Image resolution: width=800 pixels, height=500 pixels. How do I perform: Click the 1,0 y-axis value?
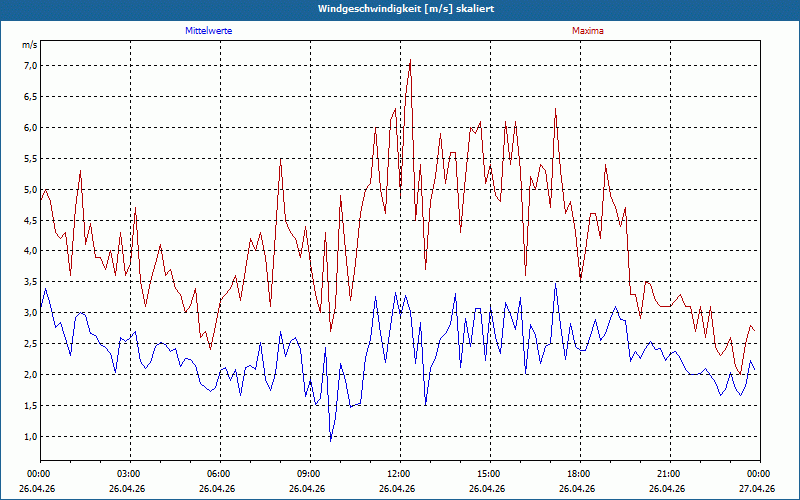click(31, 437)
